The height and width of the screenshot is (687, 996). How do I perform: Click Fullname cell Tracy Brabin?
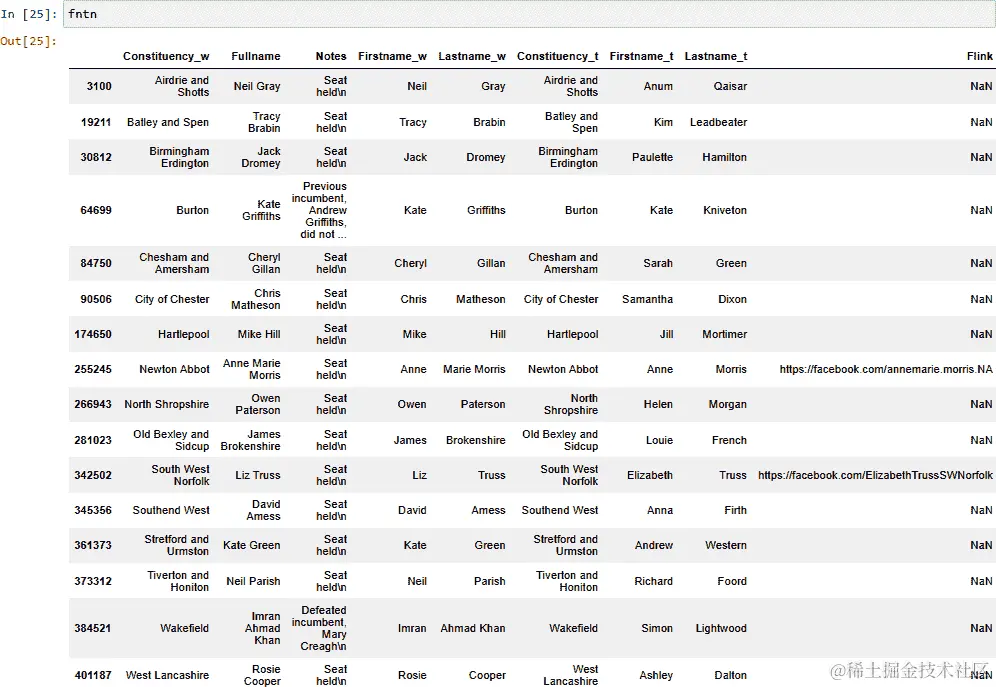pos(264,122)
